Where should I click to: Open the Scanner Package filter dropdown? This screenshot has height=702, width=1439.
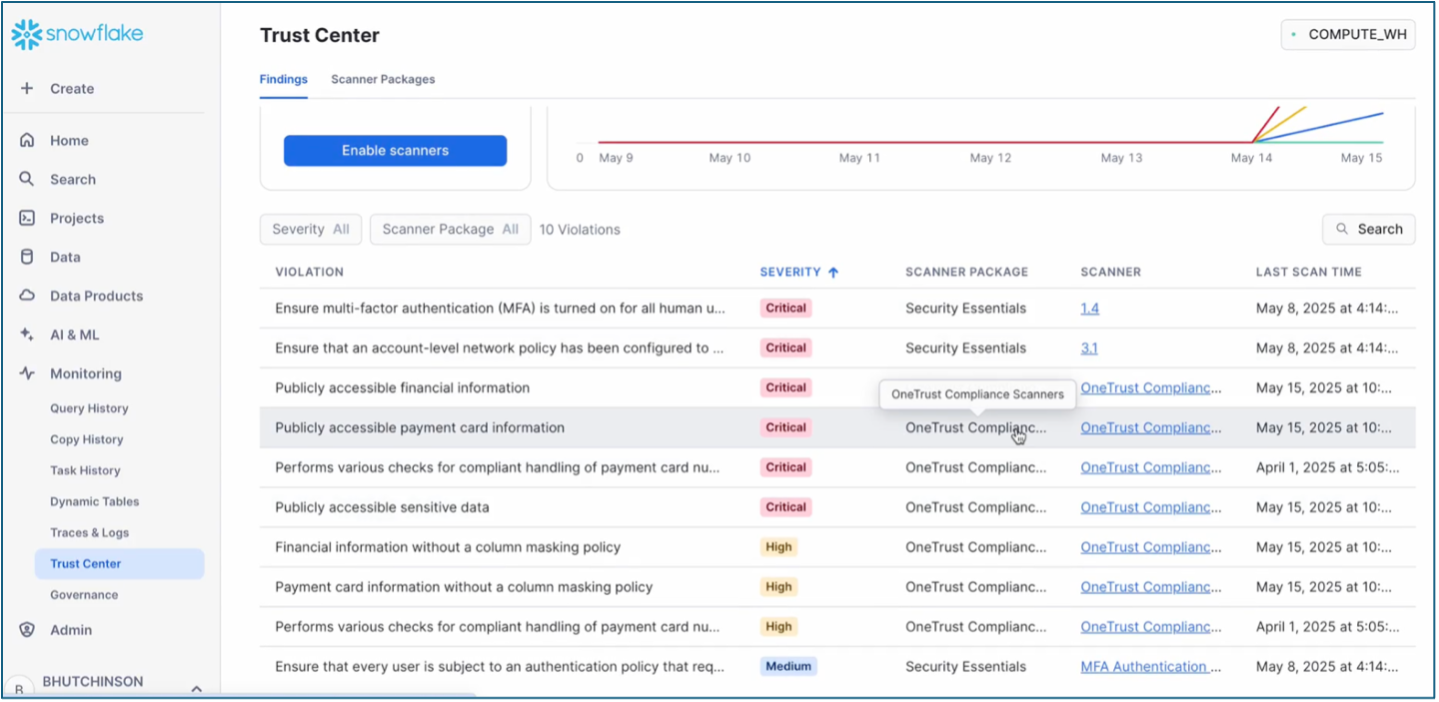point(449,229)
